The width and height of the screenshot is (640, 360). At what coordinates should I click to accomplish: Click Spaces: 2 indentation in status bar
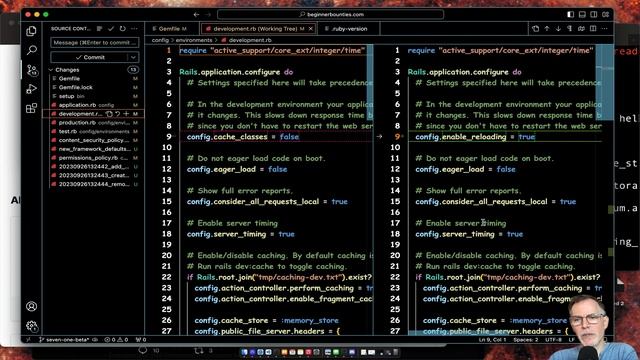click(x=526, y=340)
